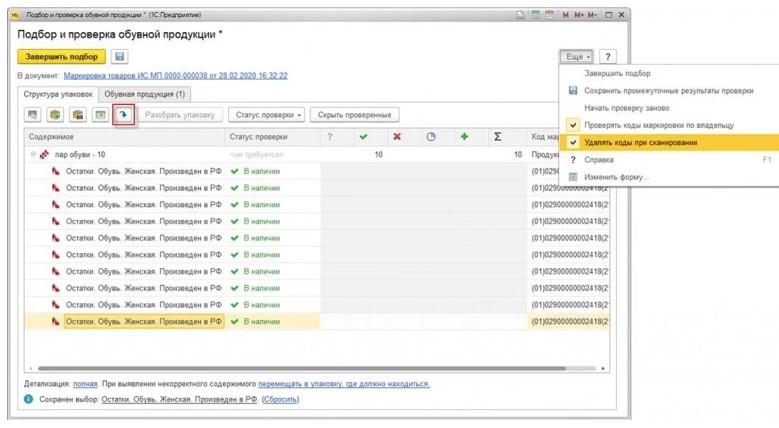This screenshot has width=779, height=428.
Task: Click the first toolbar icon above Содержимое
Action: 33,115
